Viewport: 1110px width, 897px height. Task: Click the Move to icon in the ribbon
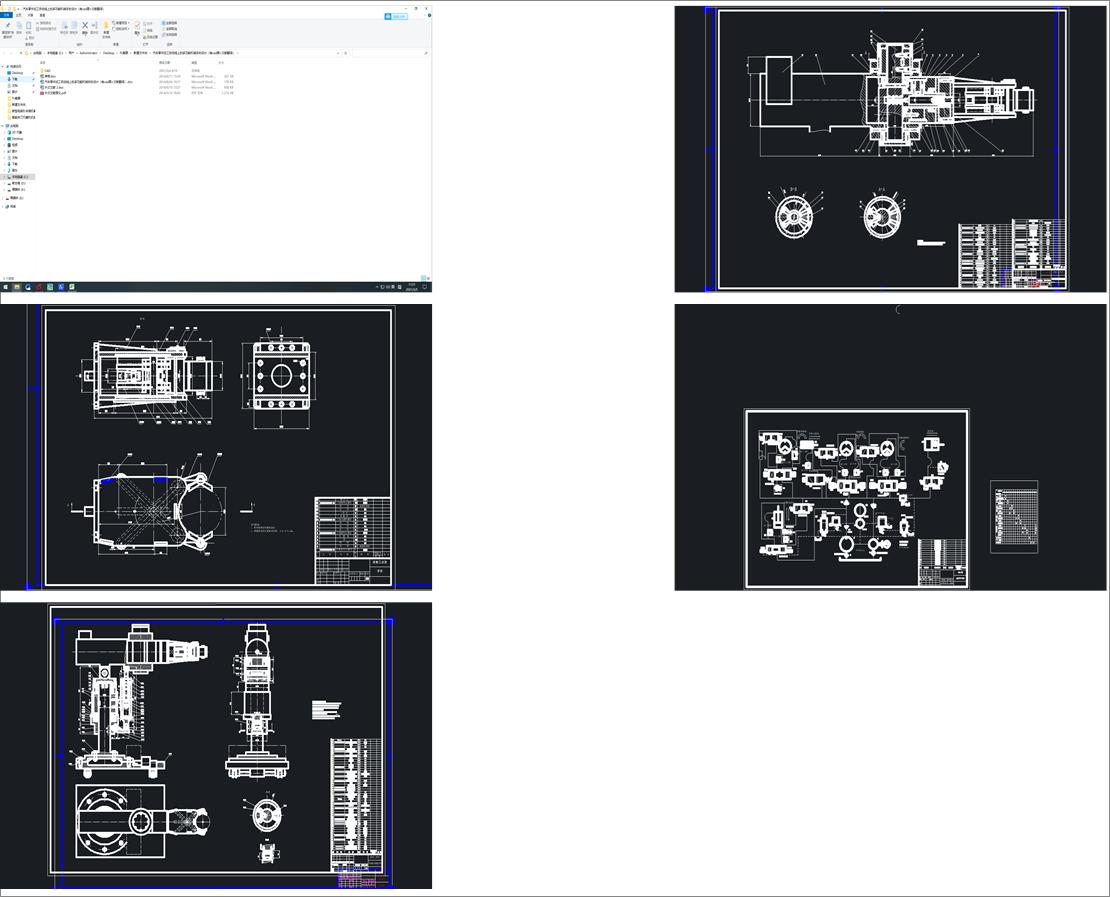tap(64, 25)
